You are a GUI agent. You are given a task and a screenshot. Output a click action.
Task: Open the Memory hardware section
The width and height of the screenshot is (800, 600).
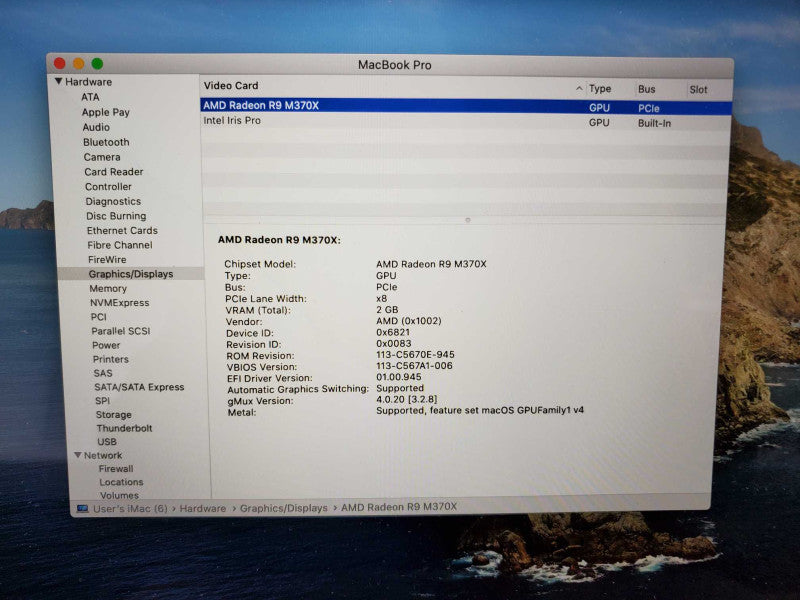108,288
